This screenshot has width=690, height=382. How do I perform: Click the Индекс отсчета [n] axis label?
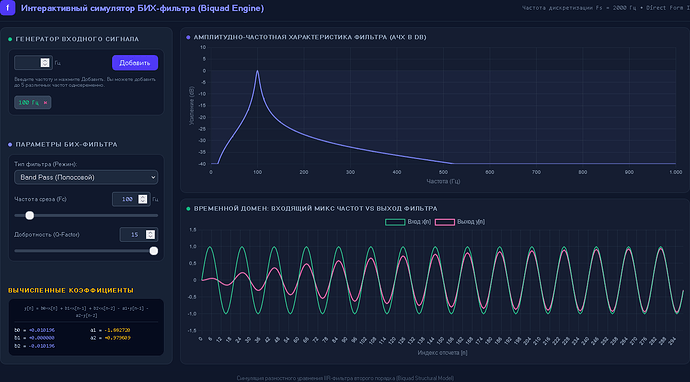pyautogui.click(x=442, y=353)
